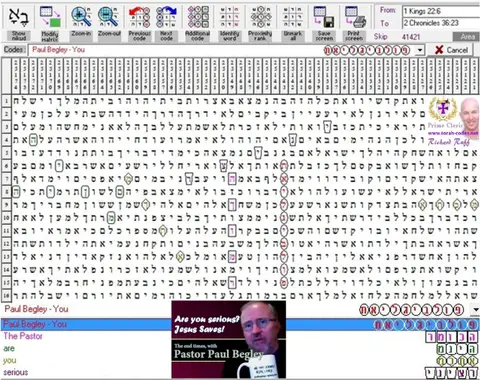This screenshot has width=480, height=380.
Task: Save screen using the diskette icon
Action: (x=324, y=17)
